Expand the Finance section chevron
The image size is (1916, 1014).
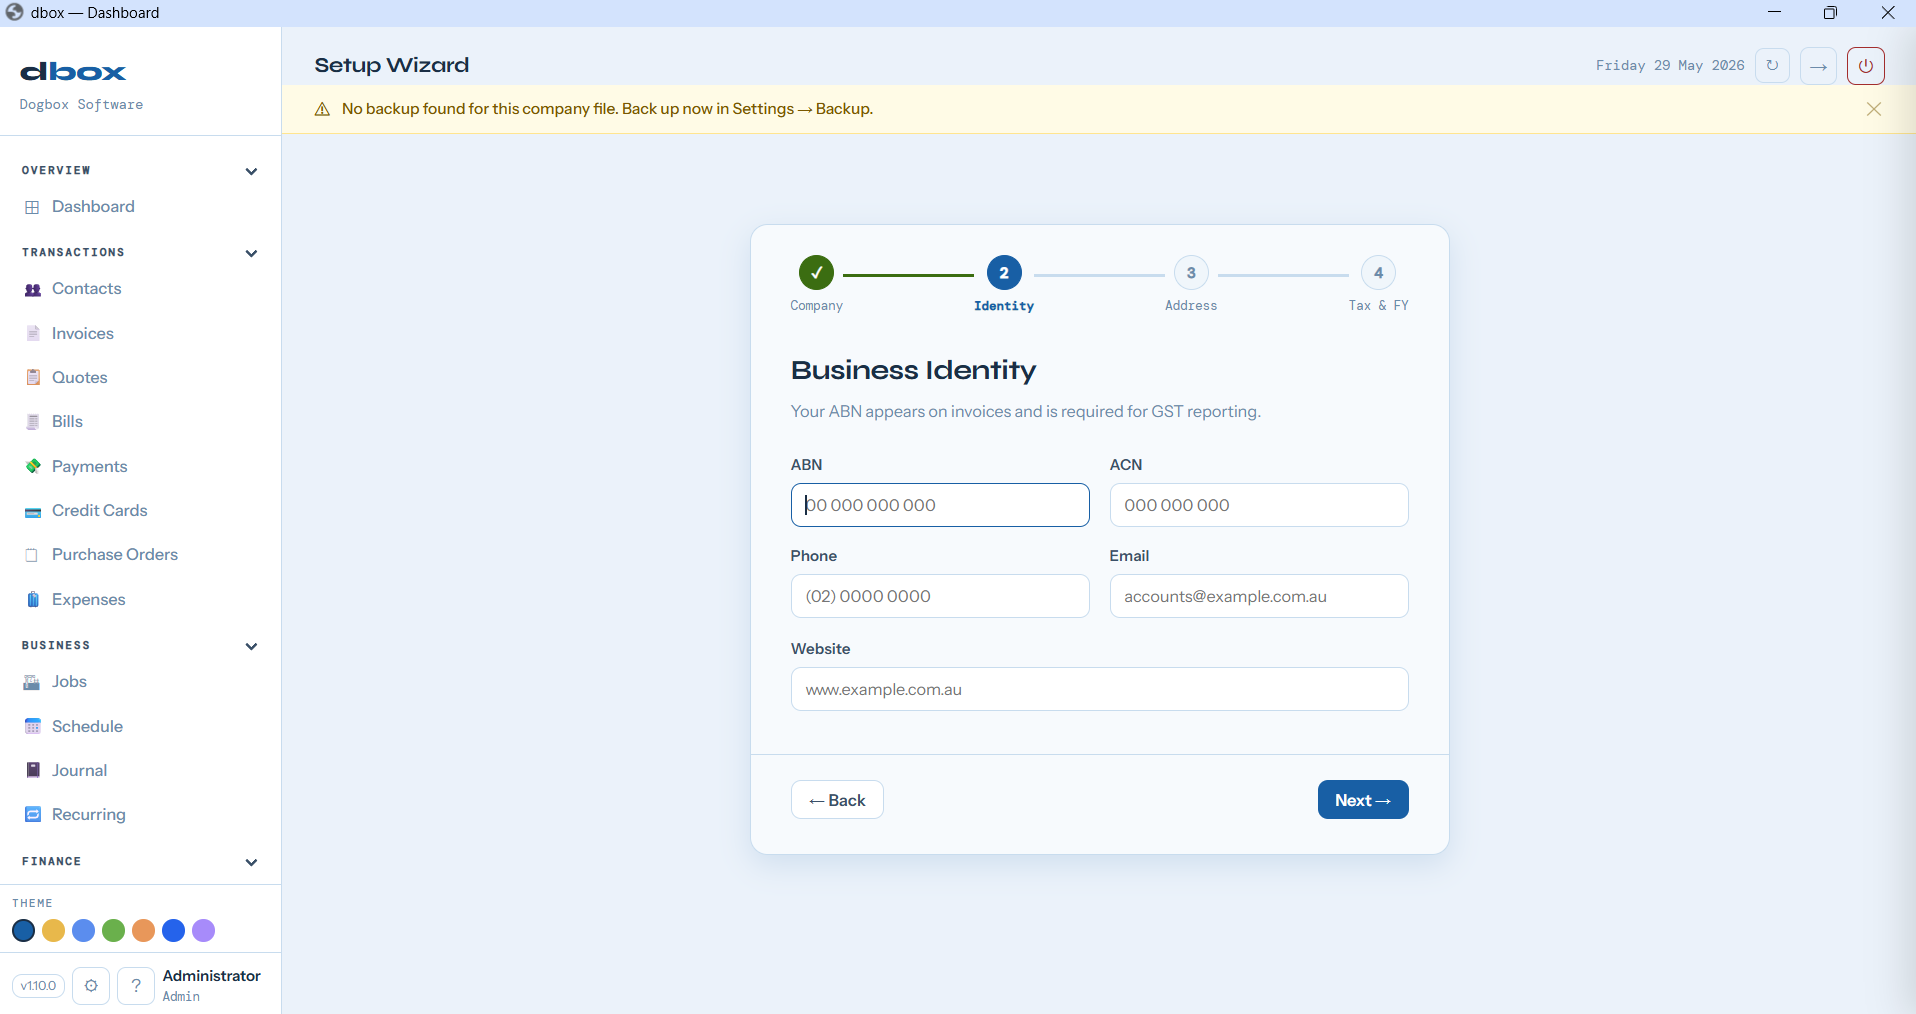251,862
